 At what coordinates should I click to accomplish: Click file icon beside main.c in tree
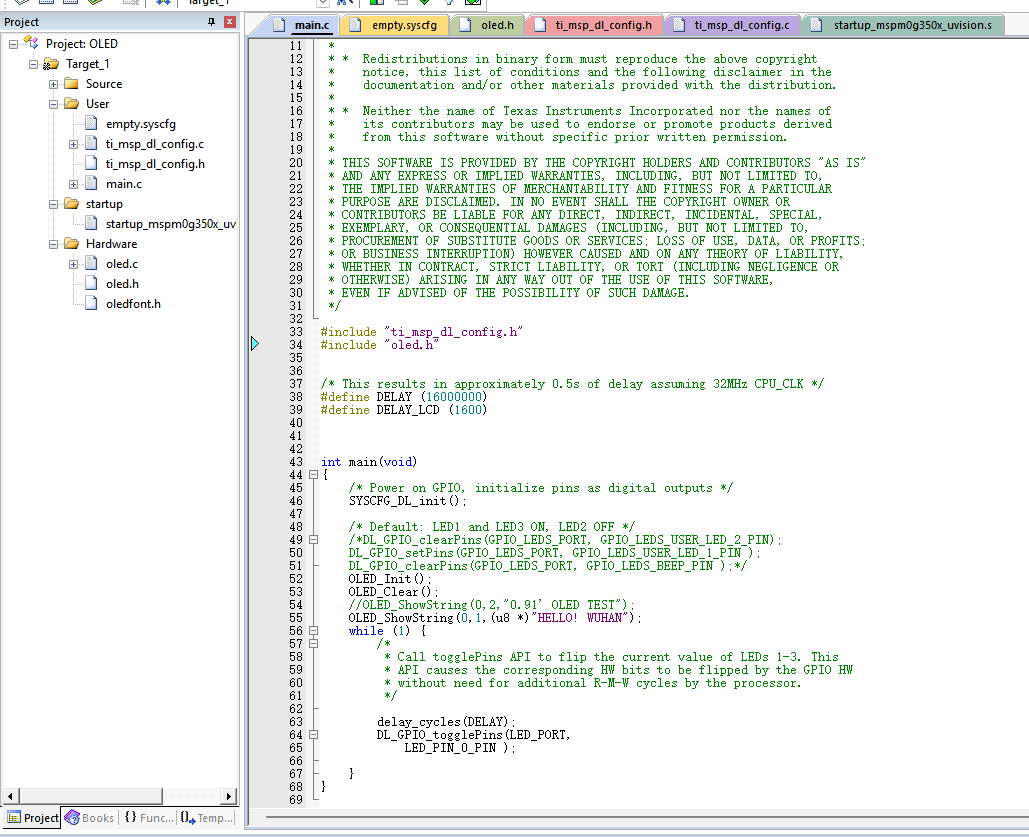(x=91, y=184)
